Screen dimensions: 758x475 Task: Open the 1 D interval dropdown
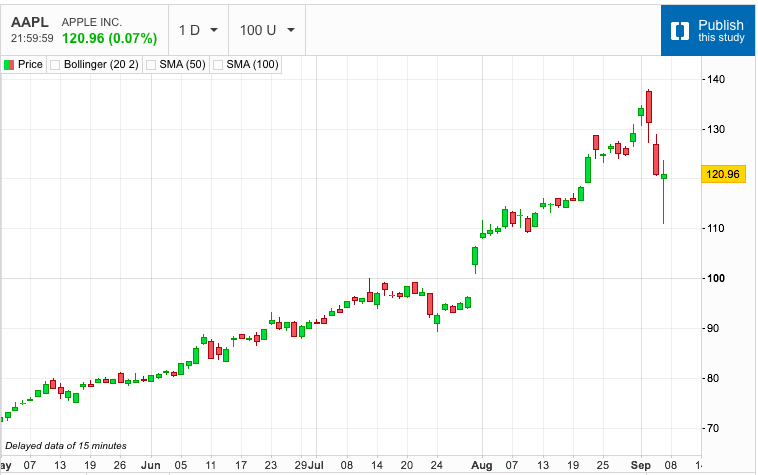(198, 30)
